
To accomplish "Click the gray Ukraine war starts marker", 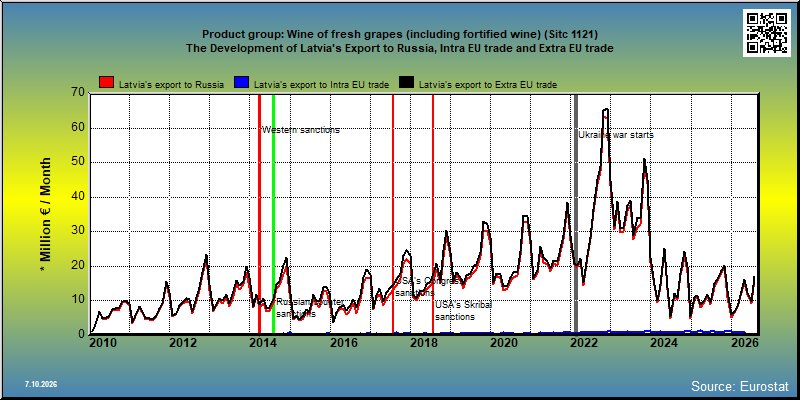I will click(577, 213).
